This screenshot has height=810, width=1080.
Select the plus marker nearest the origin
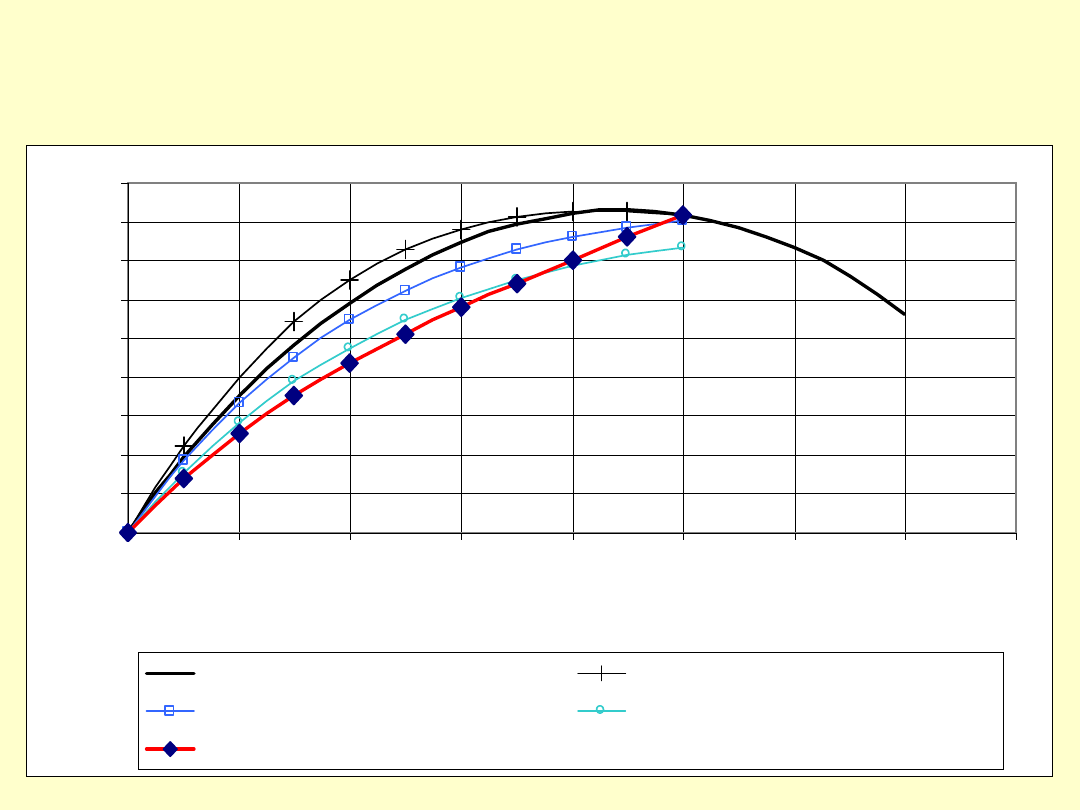click(183, 446)
